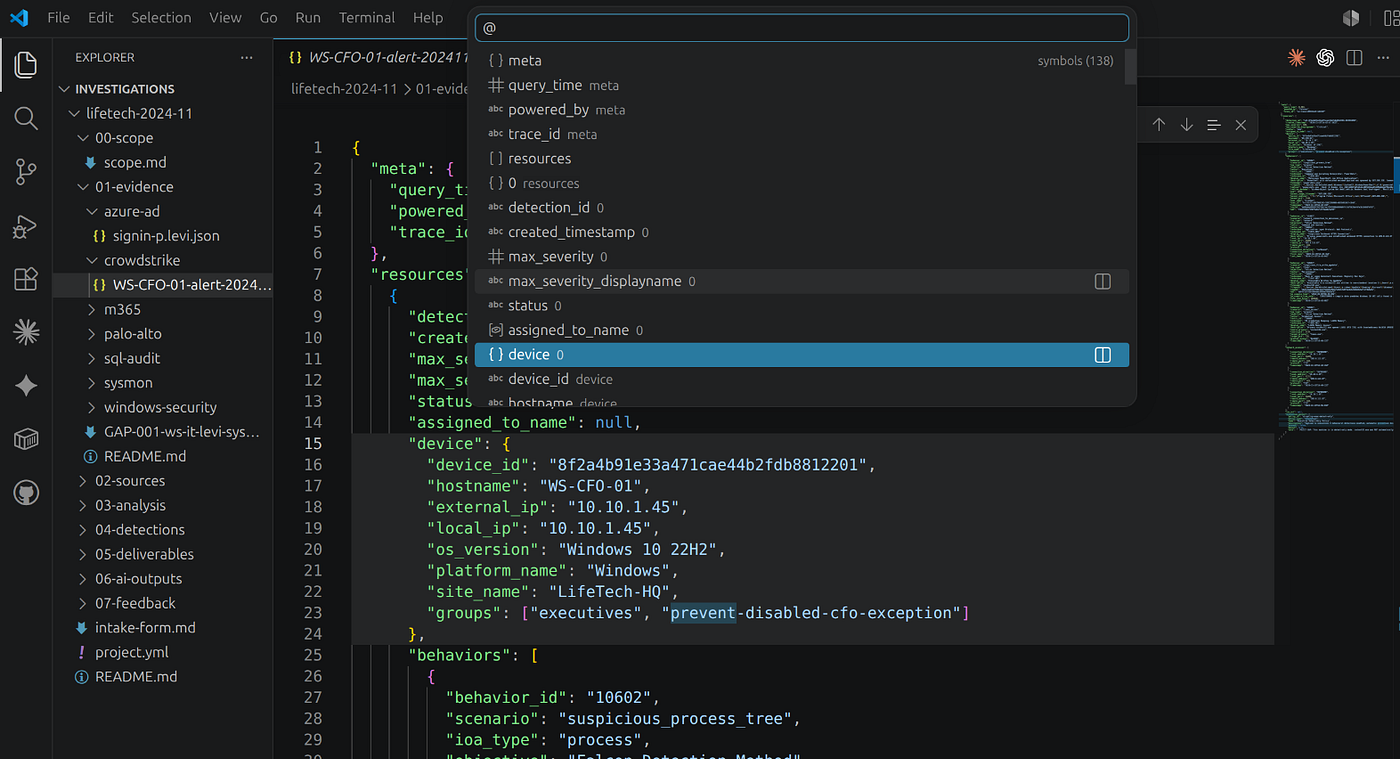Open the container crate icon in activity bar
Screen dimensions: 1400x759
point(26,439)
